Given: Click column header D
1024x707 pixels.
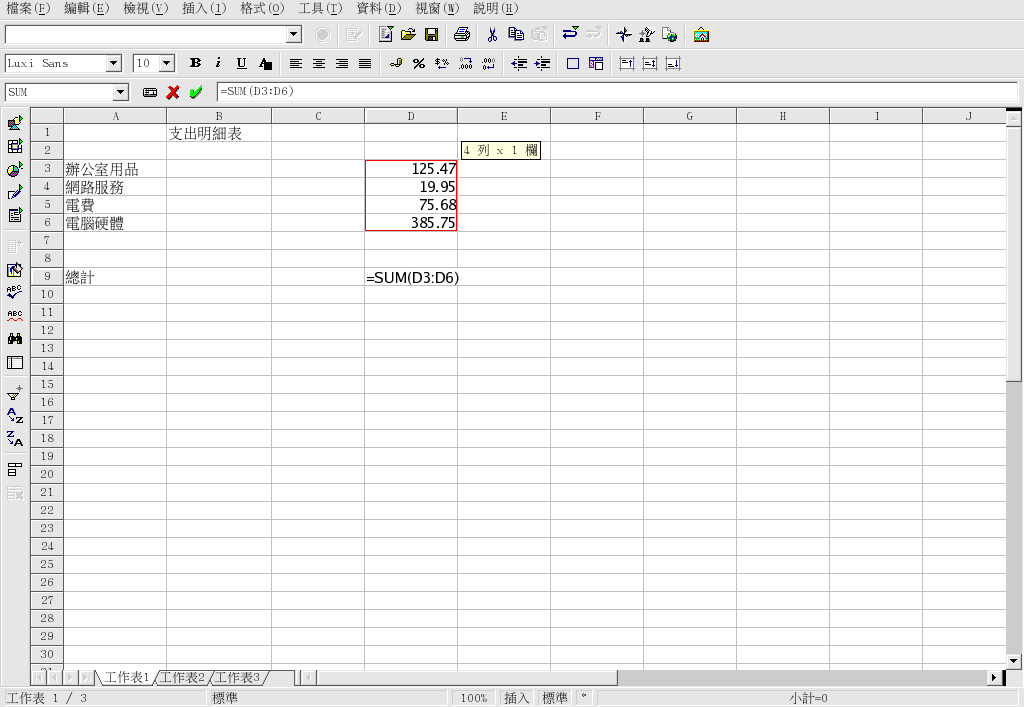Looking at the screenshot, I should pyautogui.click(x=410, y=116).
